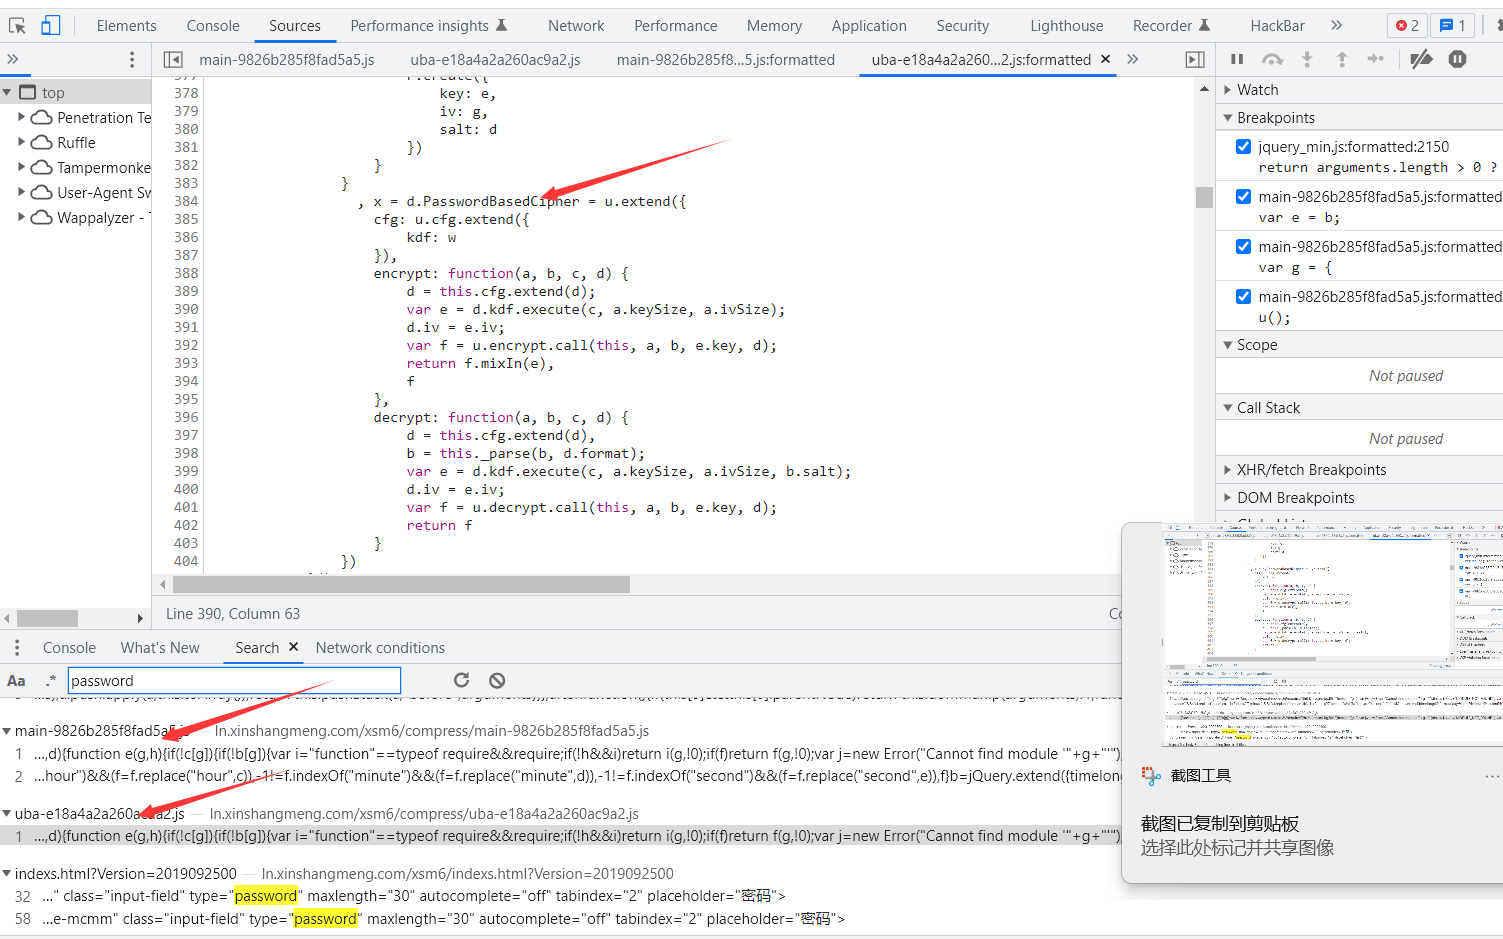Uncheck breakpoint with code var e = b;

1243,196
